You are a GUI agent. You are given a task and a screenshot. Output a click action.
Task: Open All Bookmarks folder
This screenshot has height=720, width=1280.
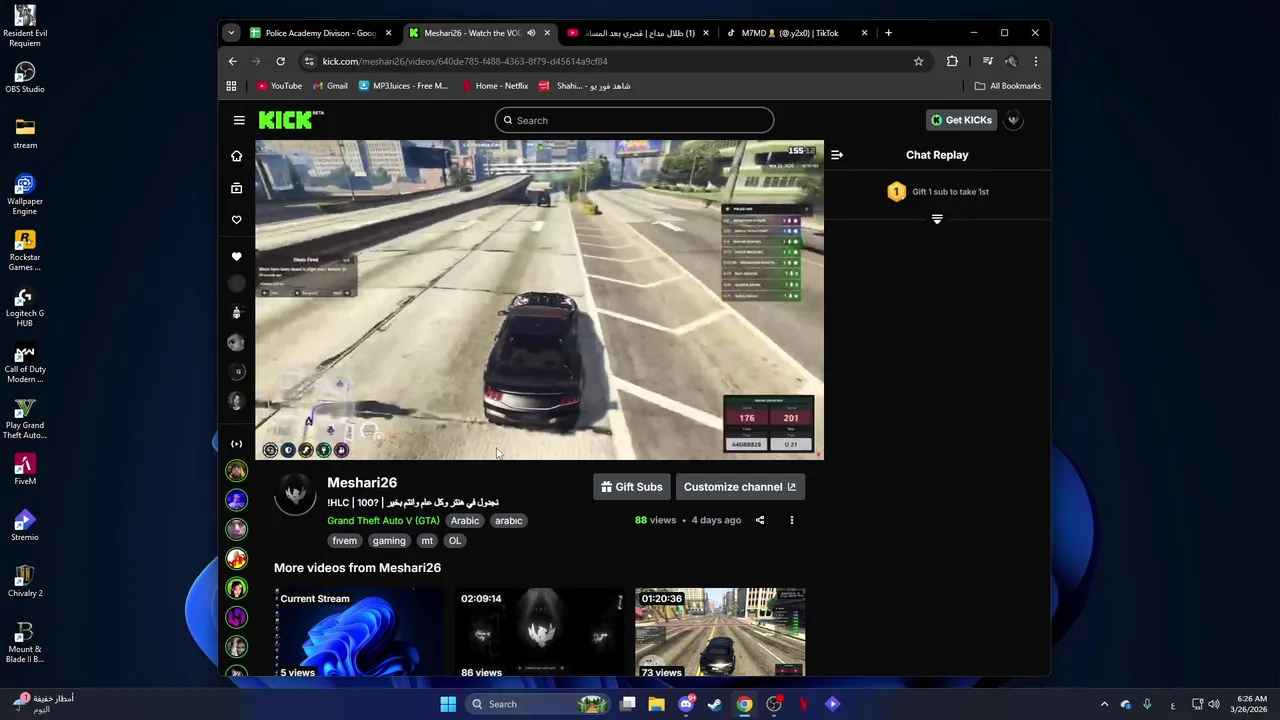1008,86
